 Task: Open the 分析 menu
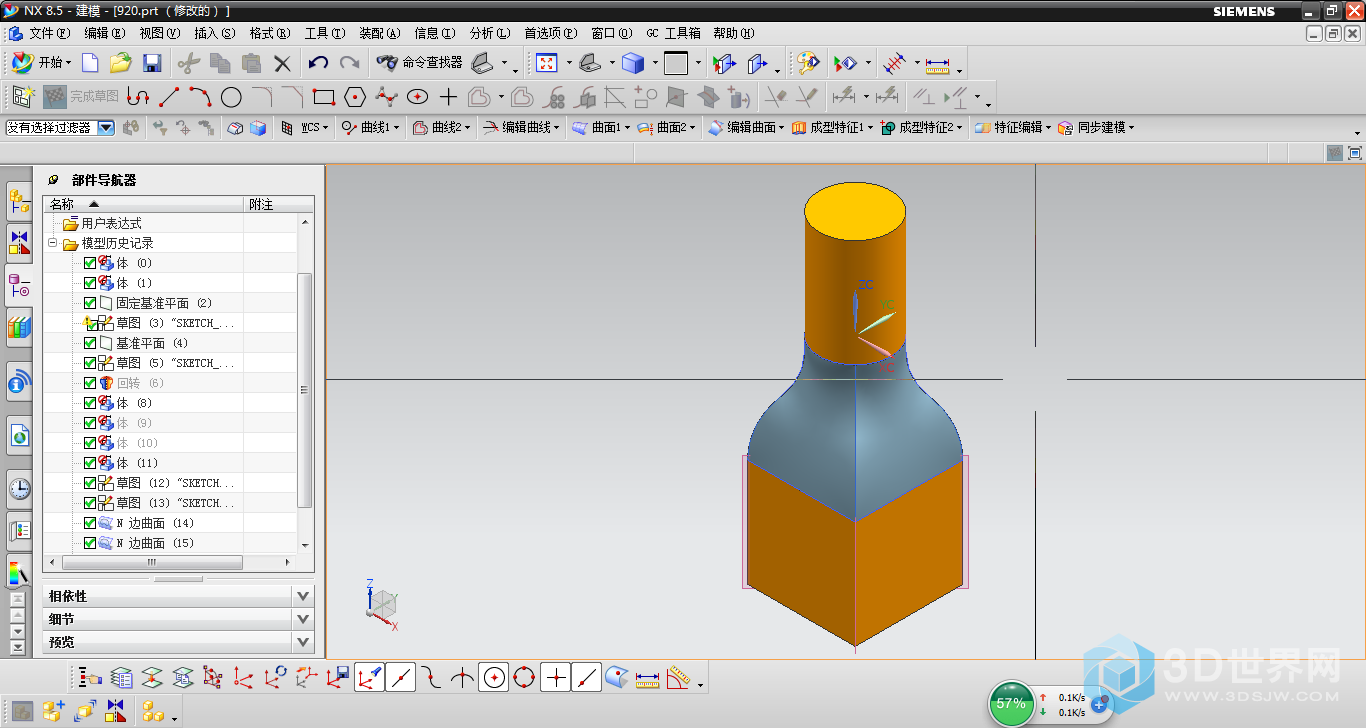pos(489,33)
